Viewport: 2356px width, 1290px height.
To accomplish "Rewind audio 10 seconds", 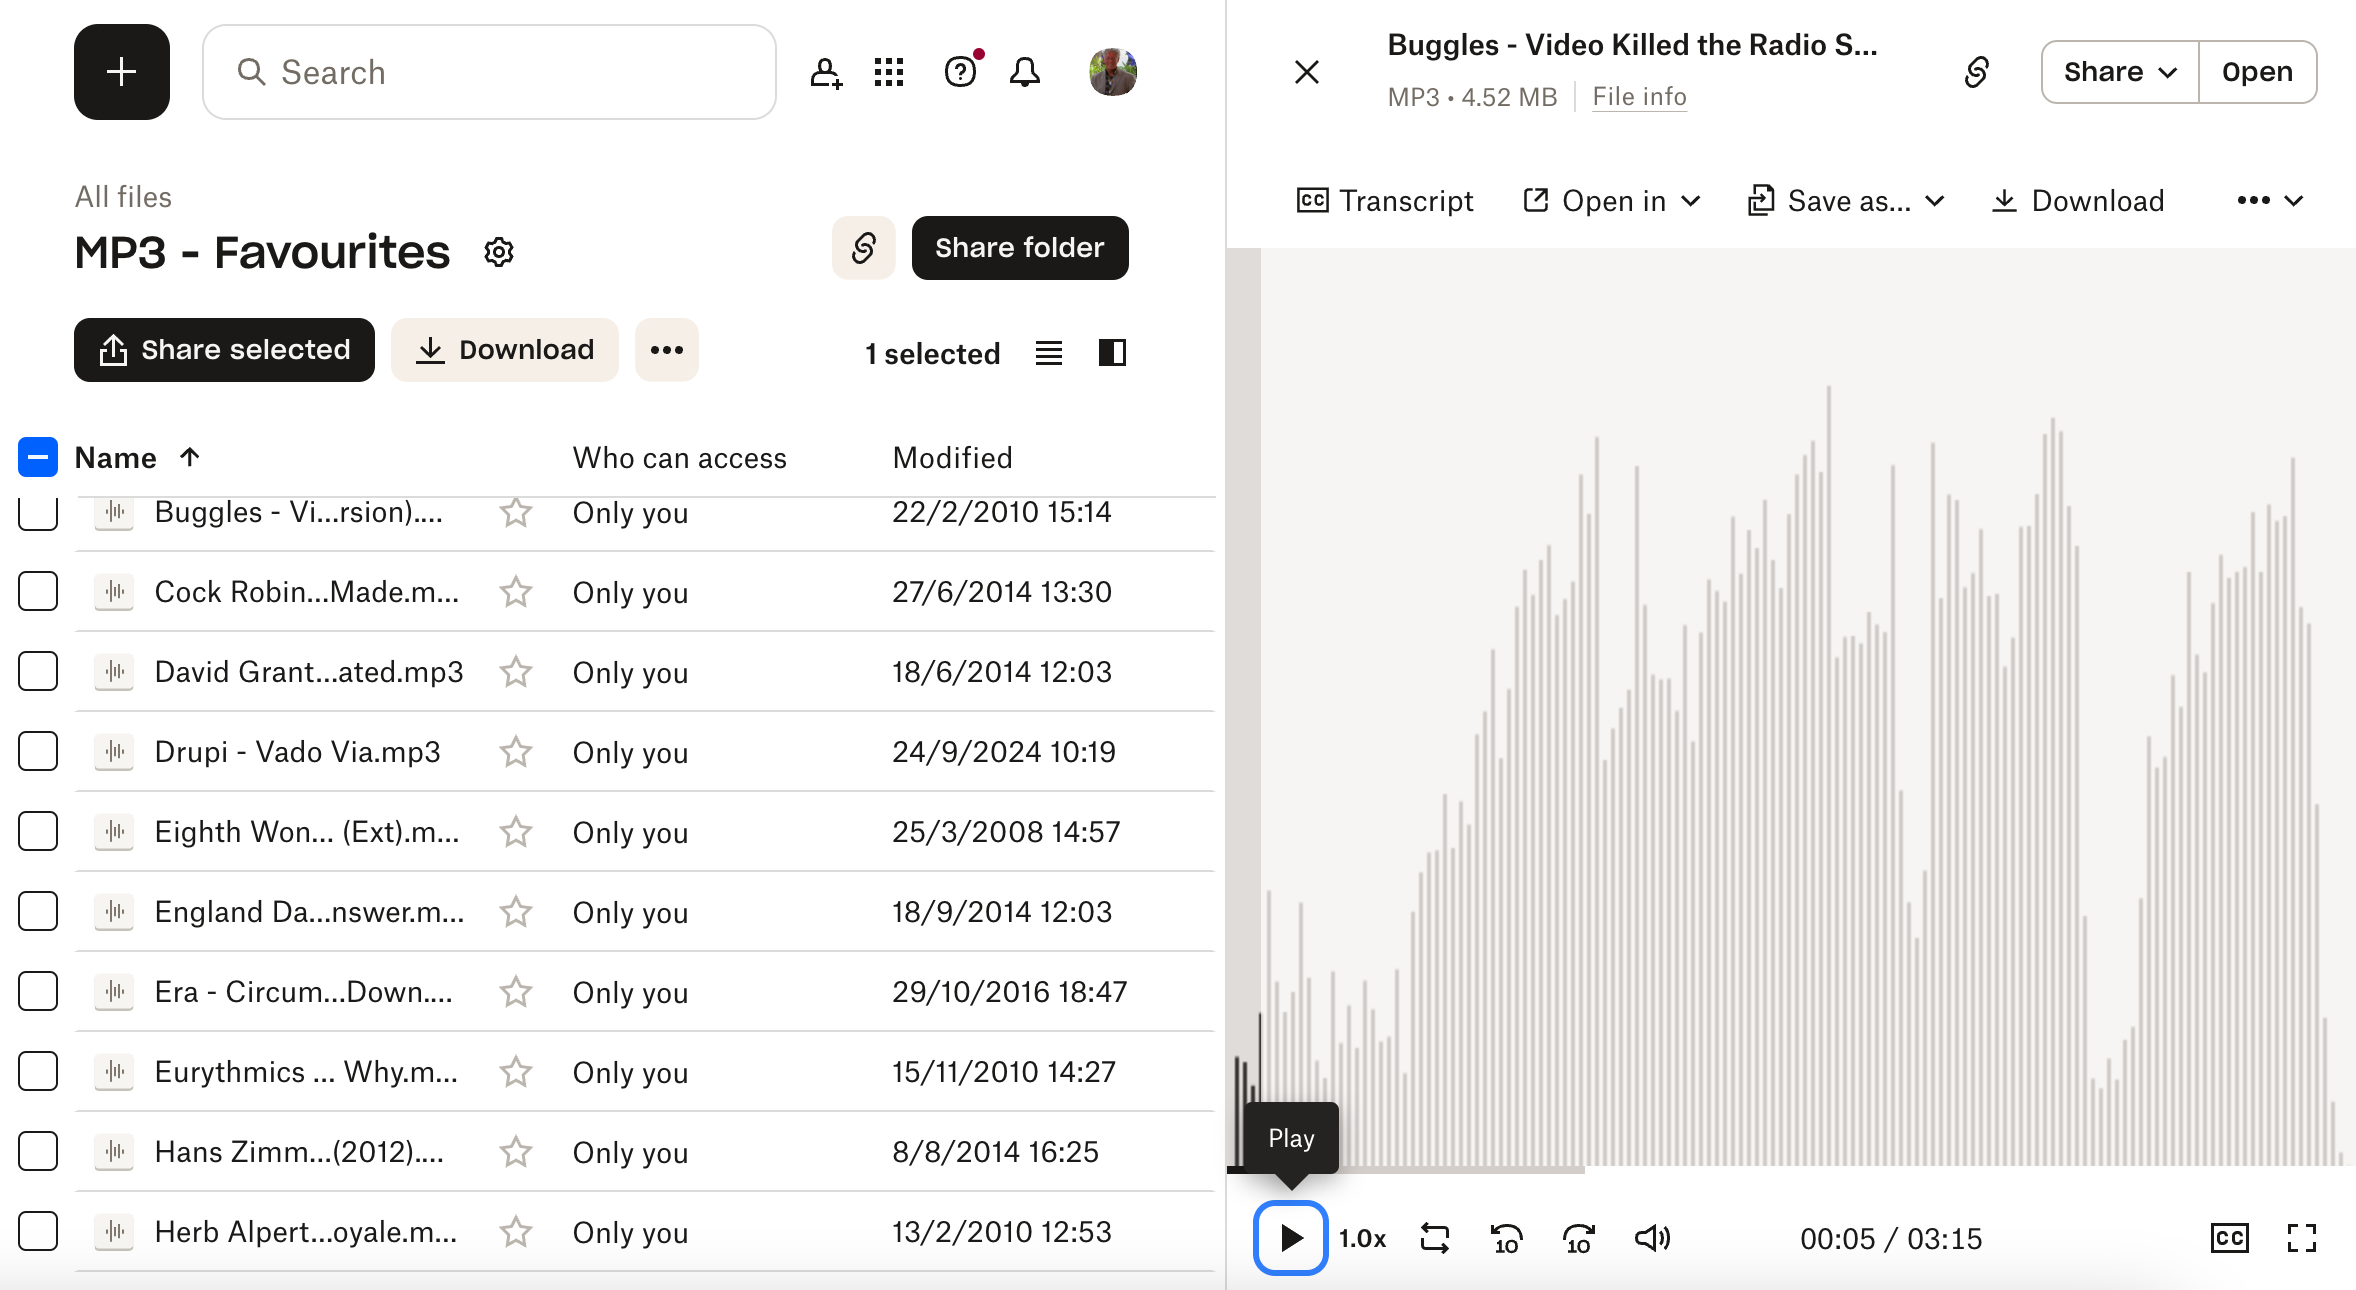I will coord(1506,1238).
